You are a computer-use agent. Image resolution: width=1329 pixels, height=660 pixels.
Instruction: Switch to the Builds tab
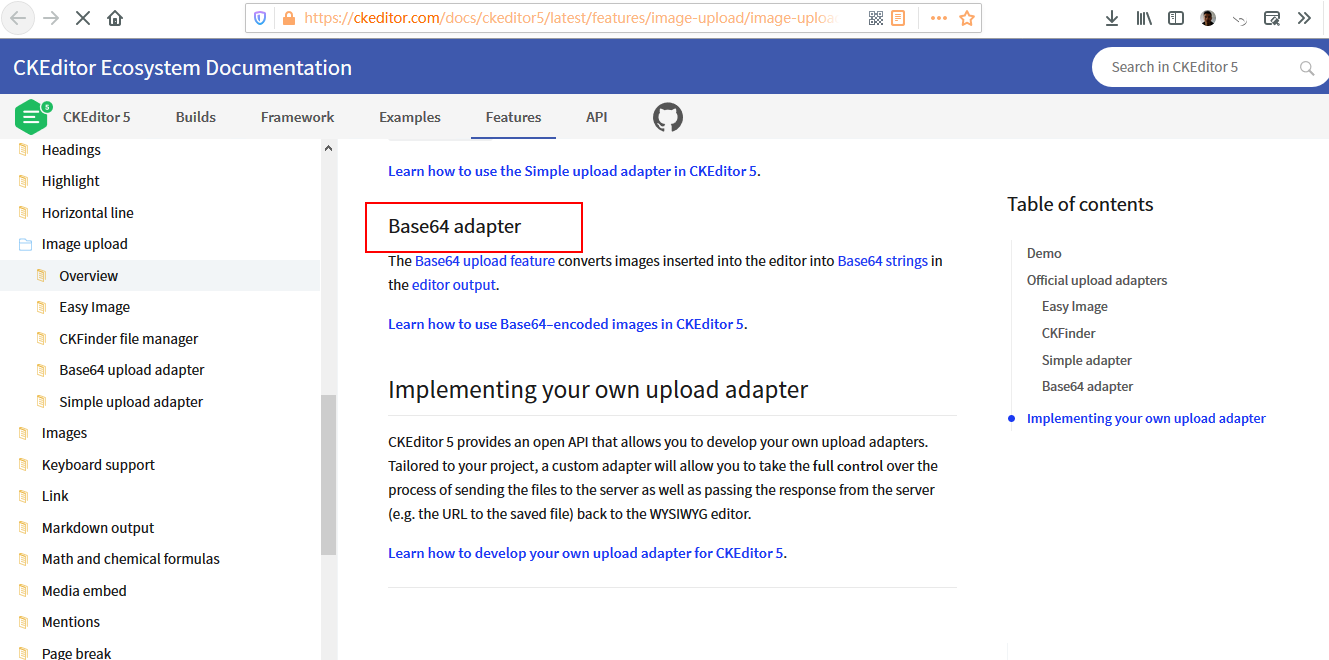point(196,117)
